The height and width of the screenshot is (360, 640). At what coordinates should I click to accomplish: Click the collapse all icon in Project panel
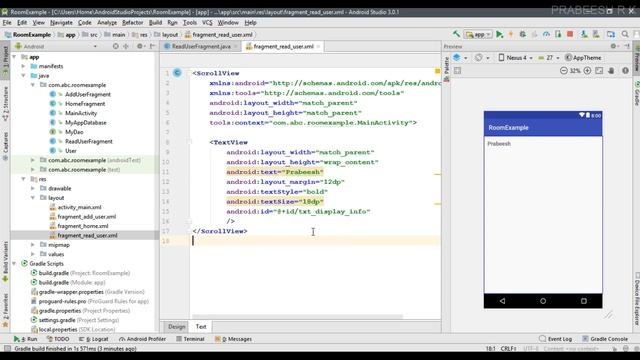tap(126, 46)
